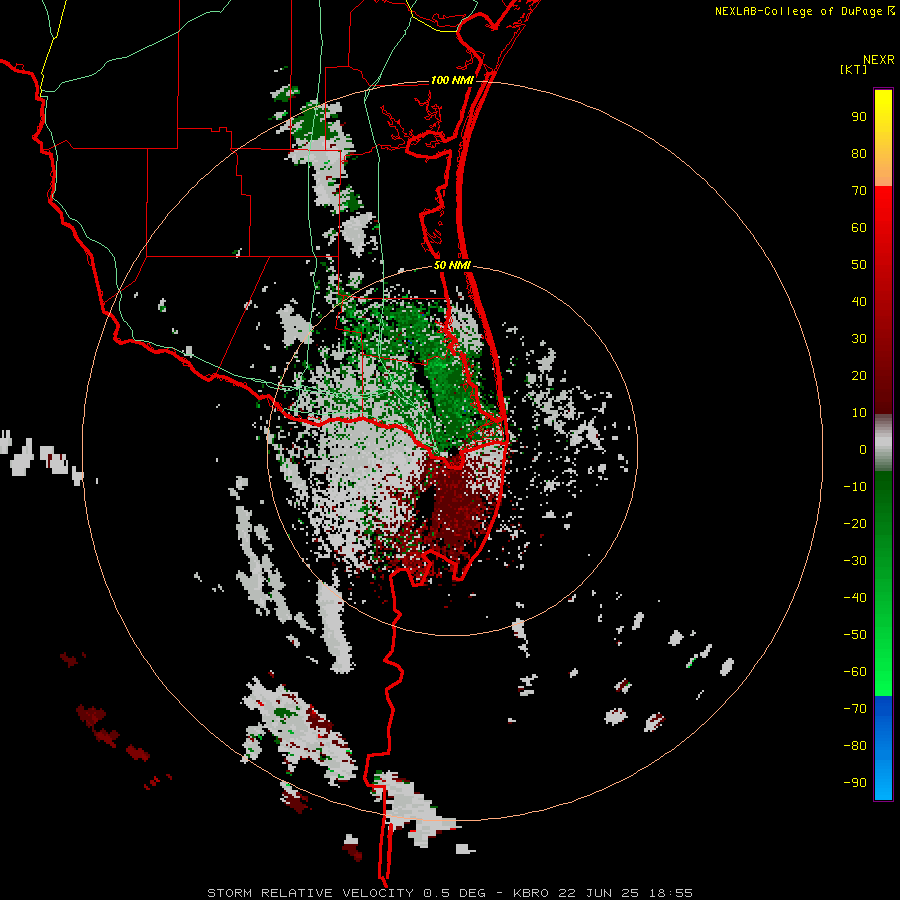The height and width of the screenshot is (900, 900).
Task: Click the 20 value on the velocity scale
Action: [859, 376]
